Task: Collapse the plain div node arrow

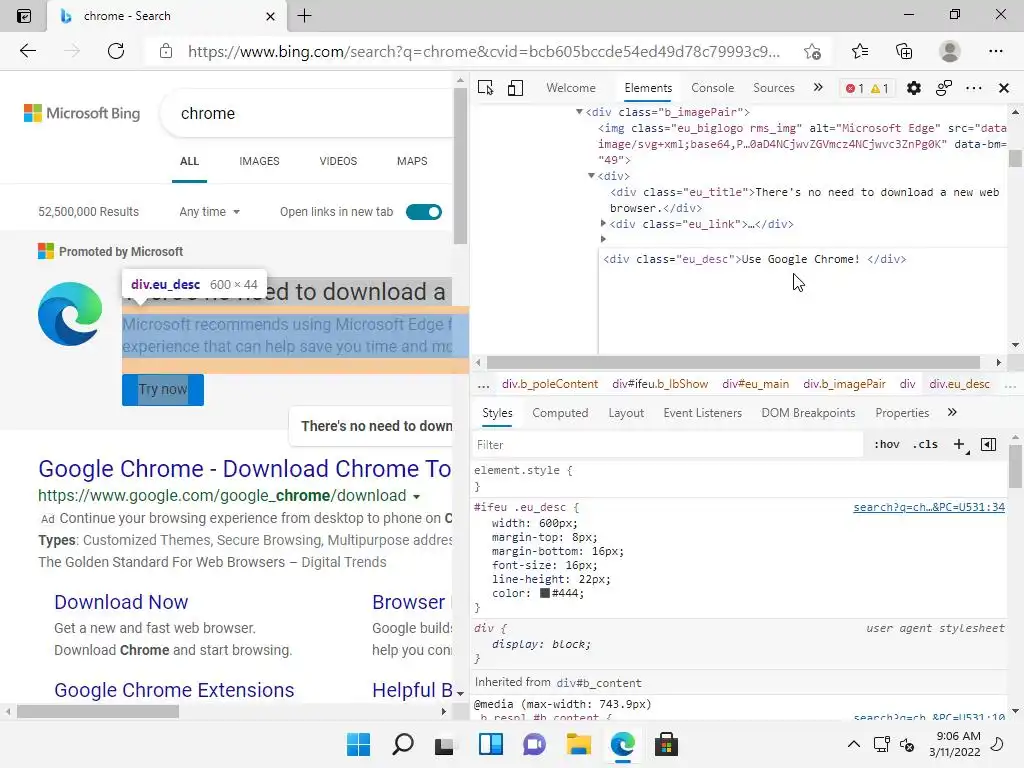Action: tap(591, 176)
